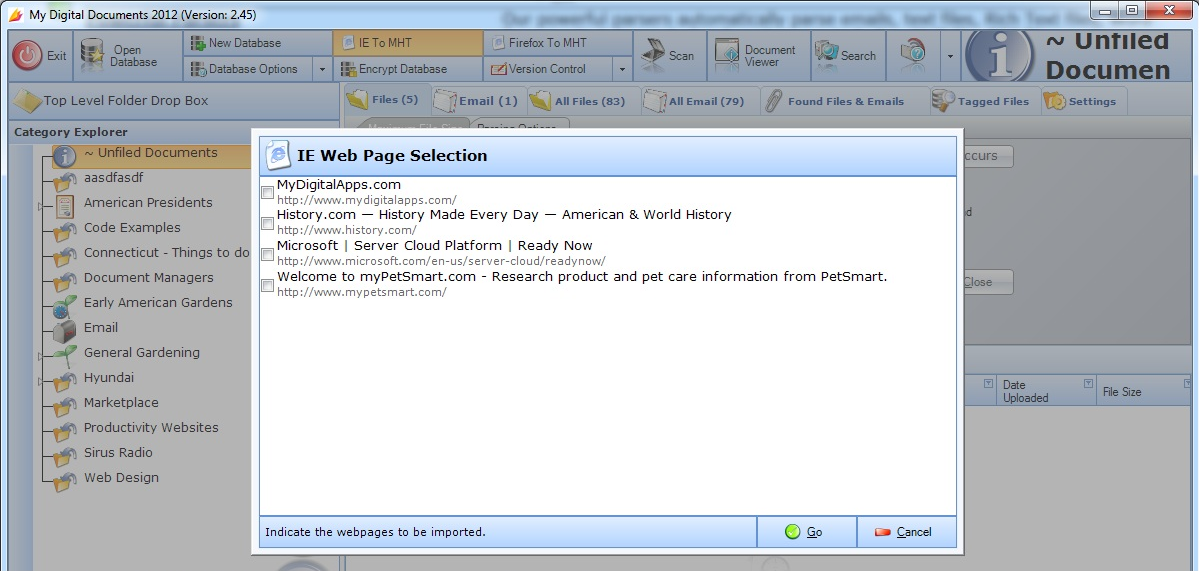Open Version Control
Screen dimensions: 1199x571
click(548, 69)
